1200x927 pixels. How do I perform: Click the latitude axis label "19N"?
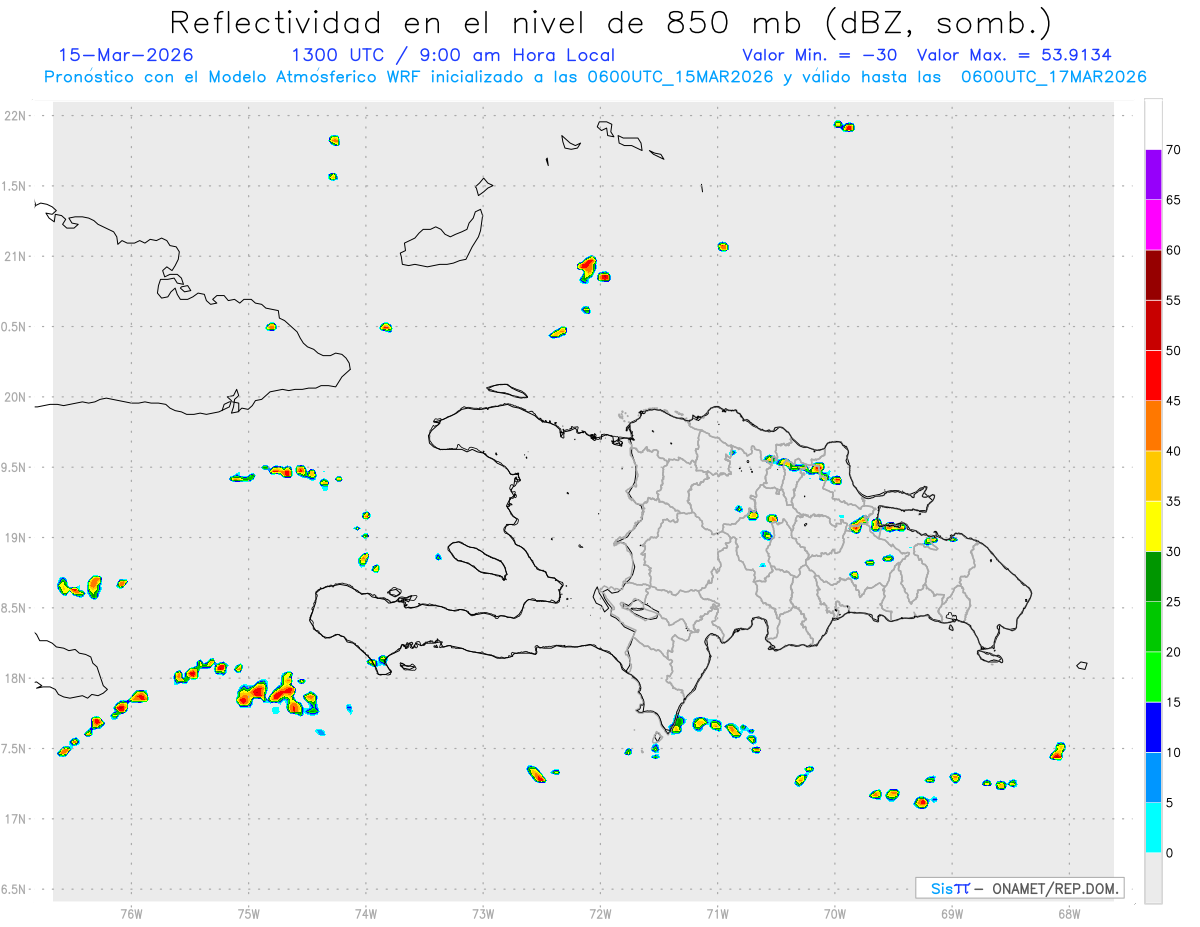pyautogui.click(x=17, y=538)
